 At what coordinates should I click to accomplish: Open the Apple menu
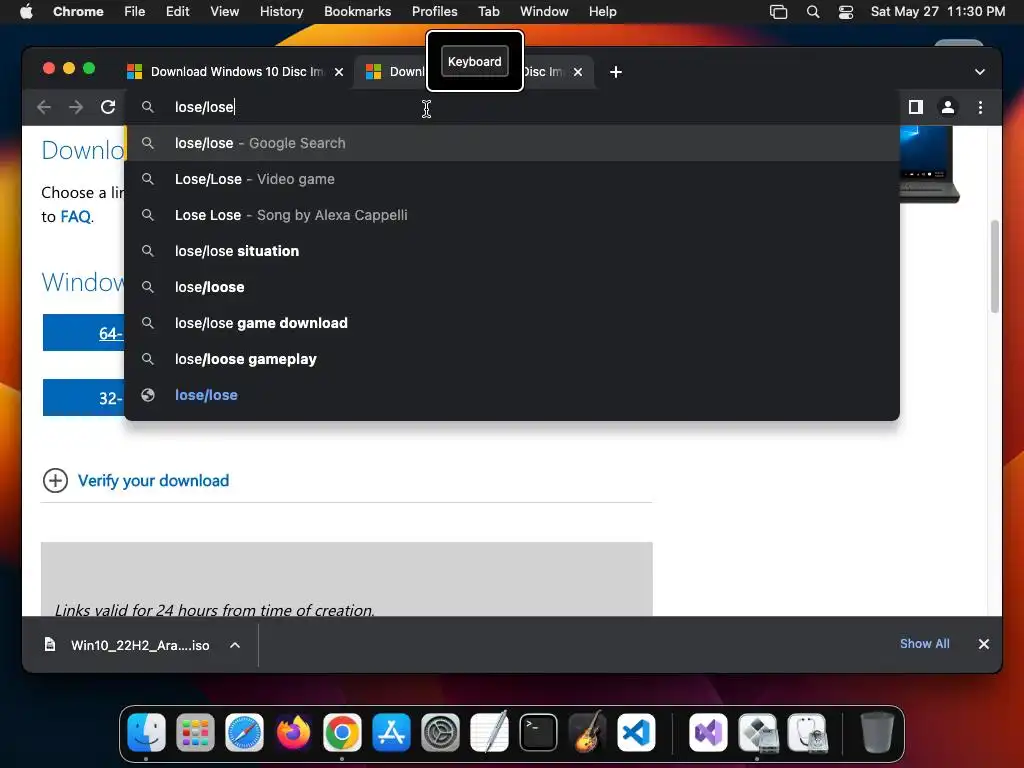coord(26,12)
